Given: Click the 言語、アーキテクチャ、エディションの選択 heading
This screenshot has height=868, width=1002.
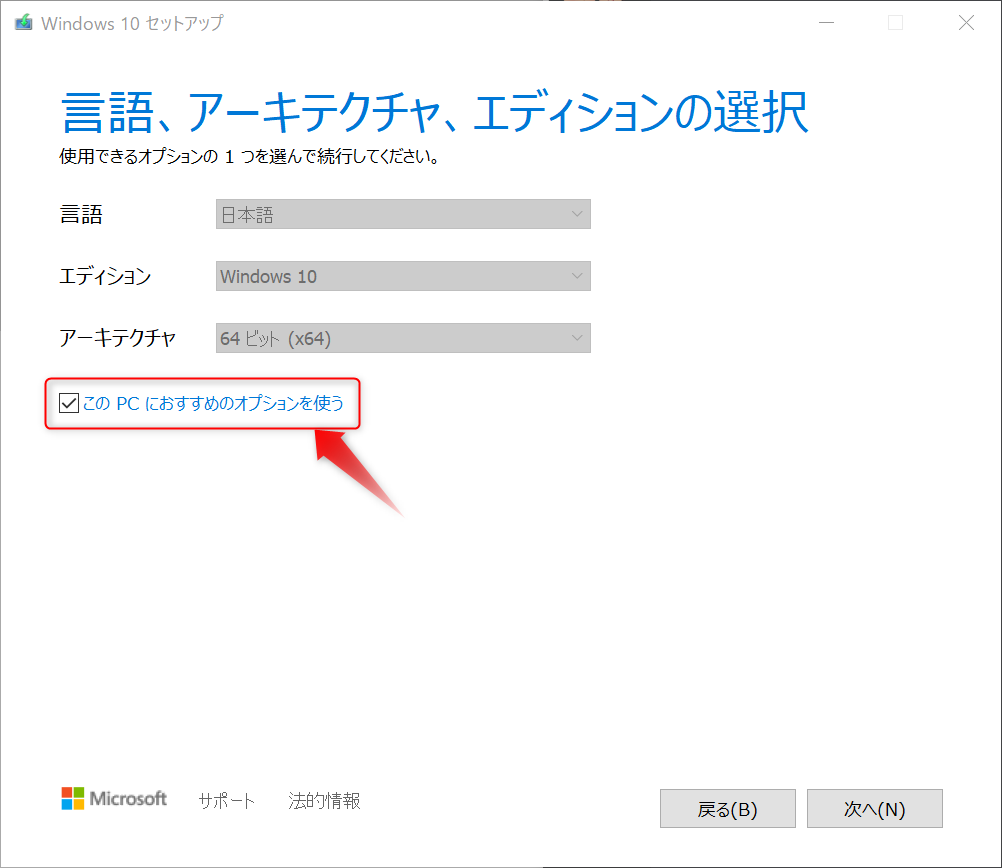Looking at the screenshot, I should click(435, 112).
